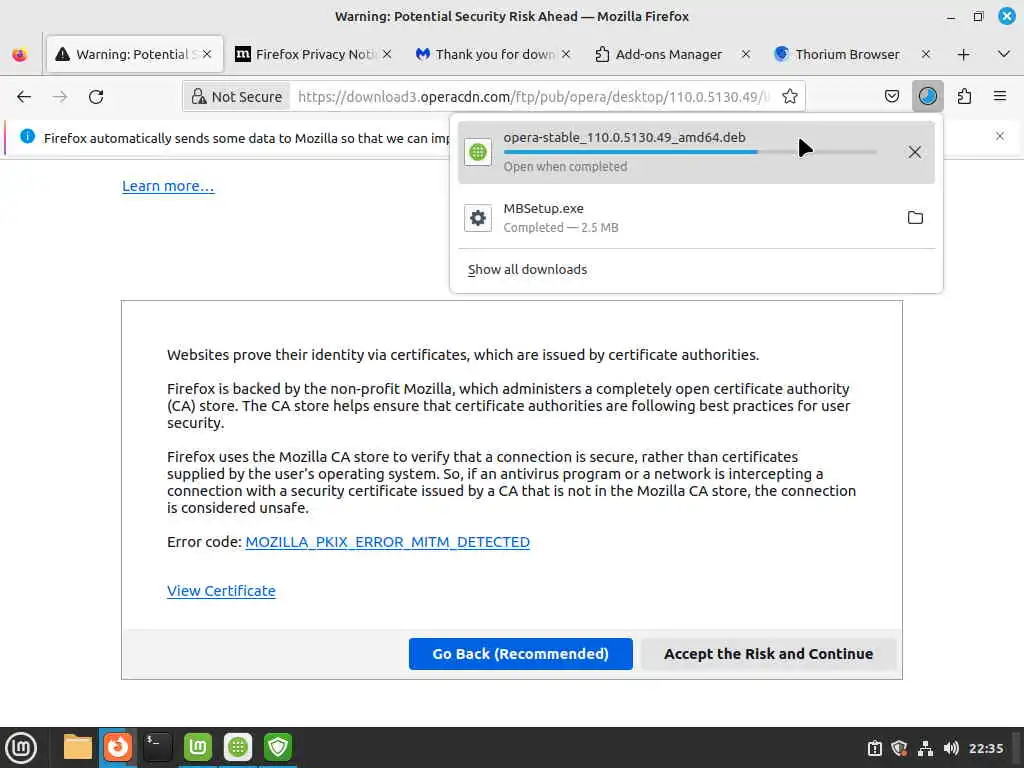Open the Learn more… link
The width and height of the screenshot is (1024, 768).
(168, 186)
